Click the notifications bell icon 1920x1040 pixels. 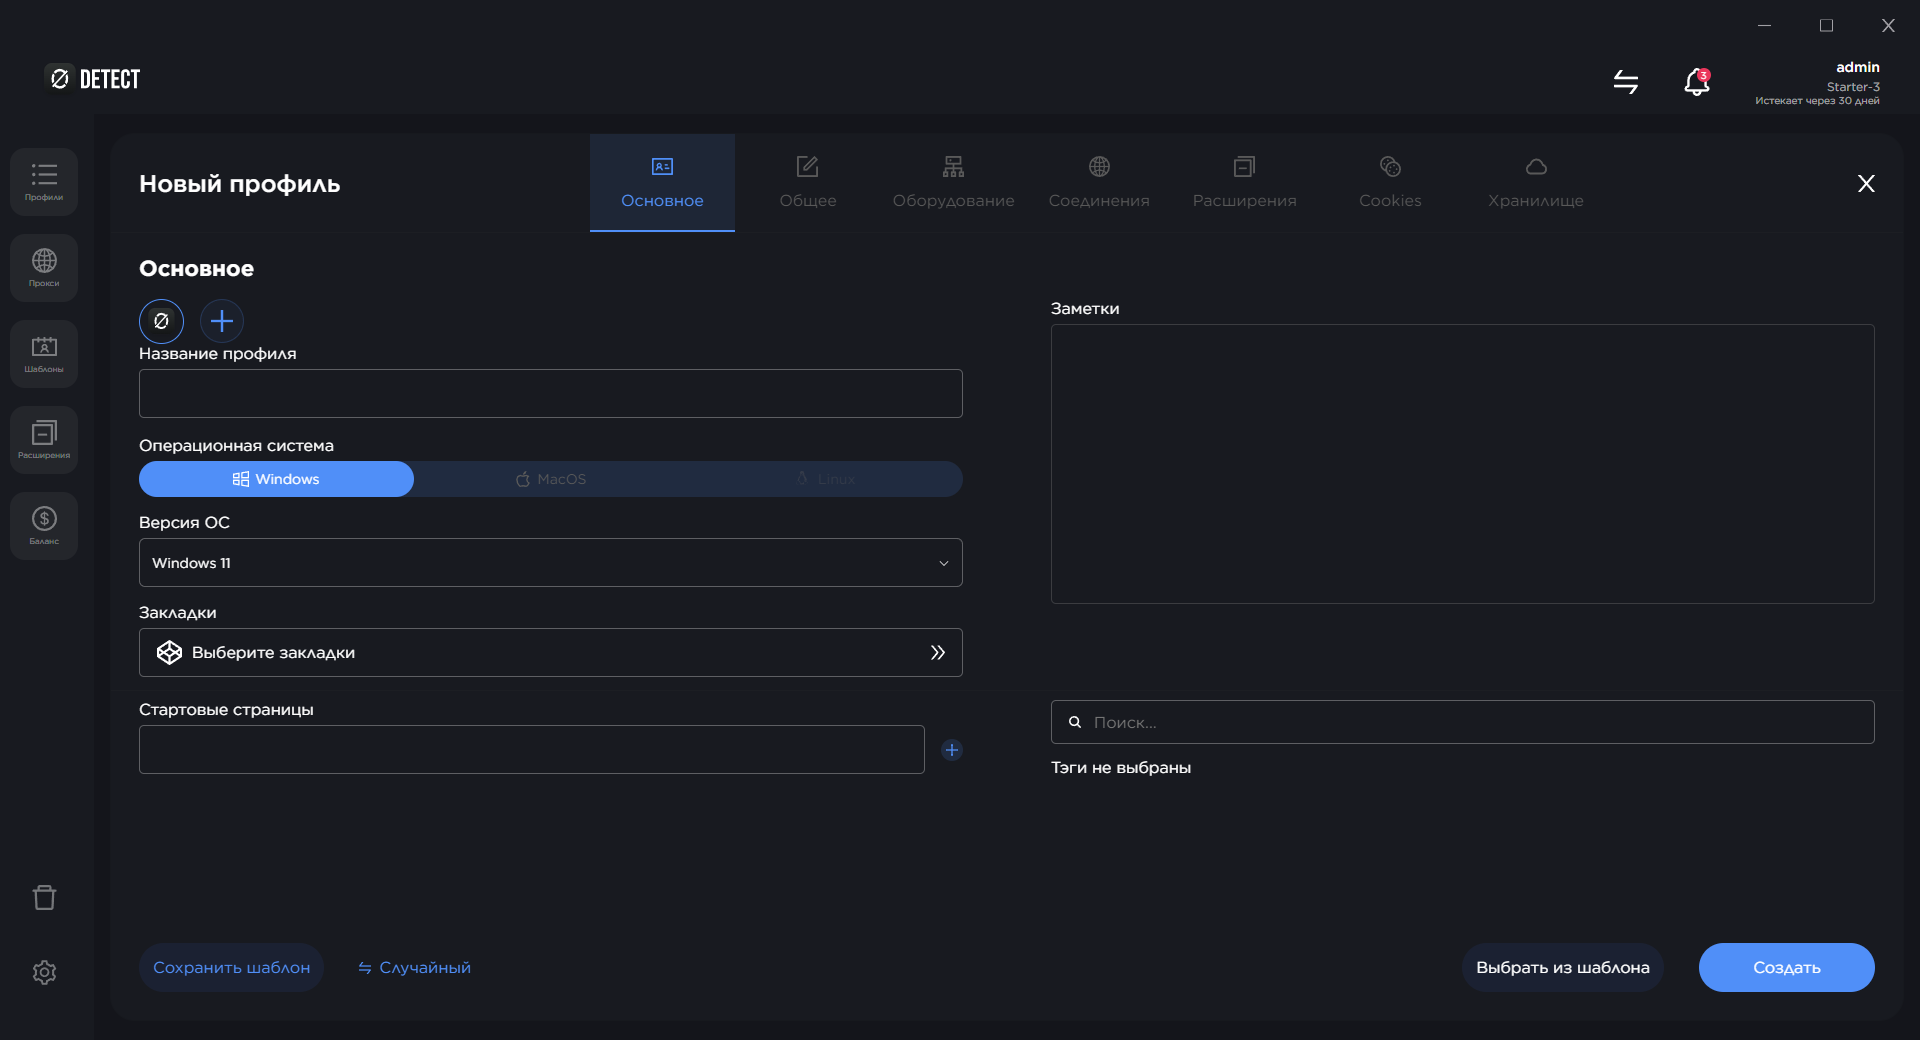pyautogui.click(x=1697, y=82)
